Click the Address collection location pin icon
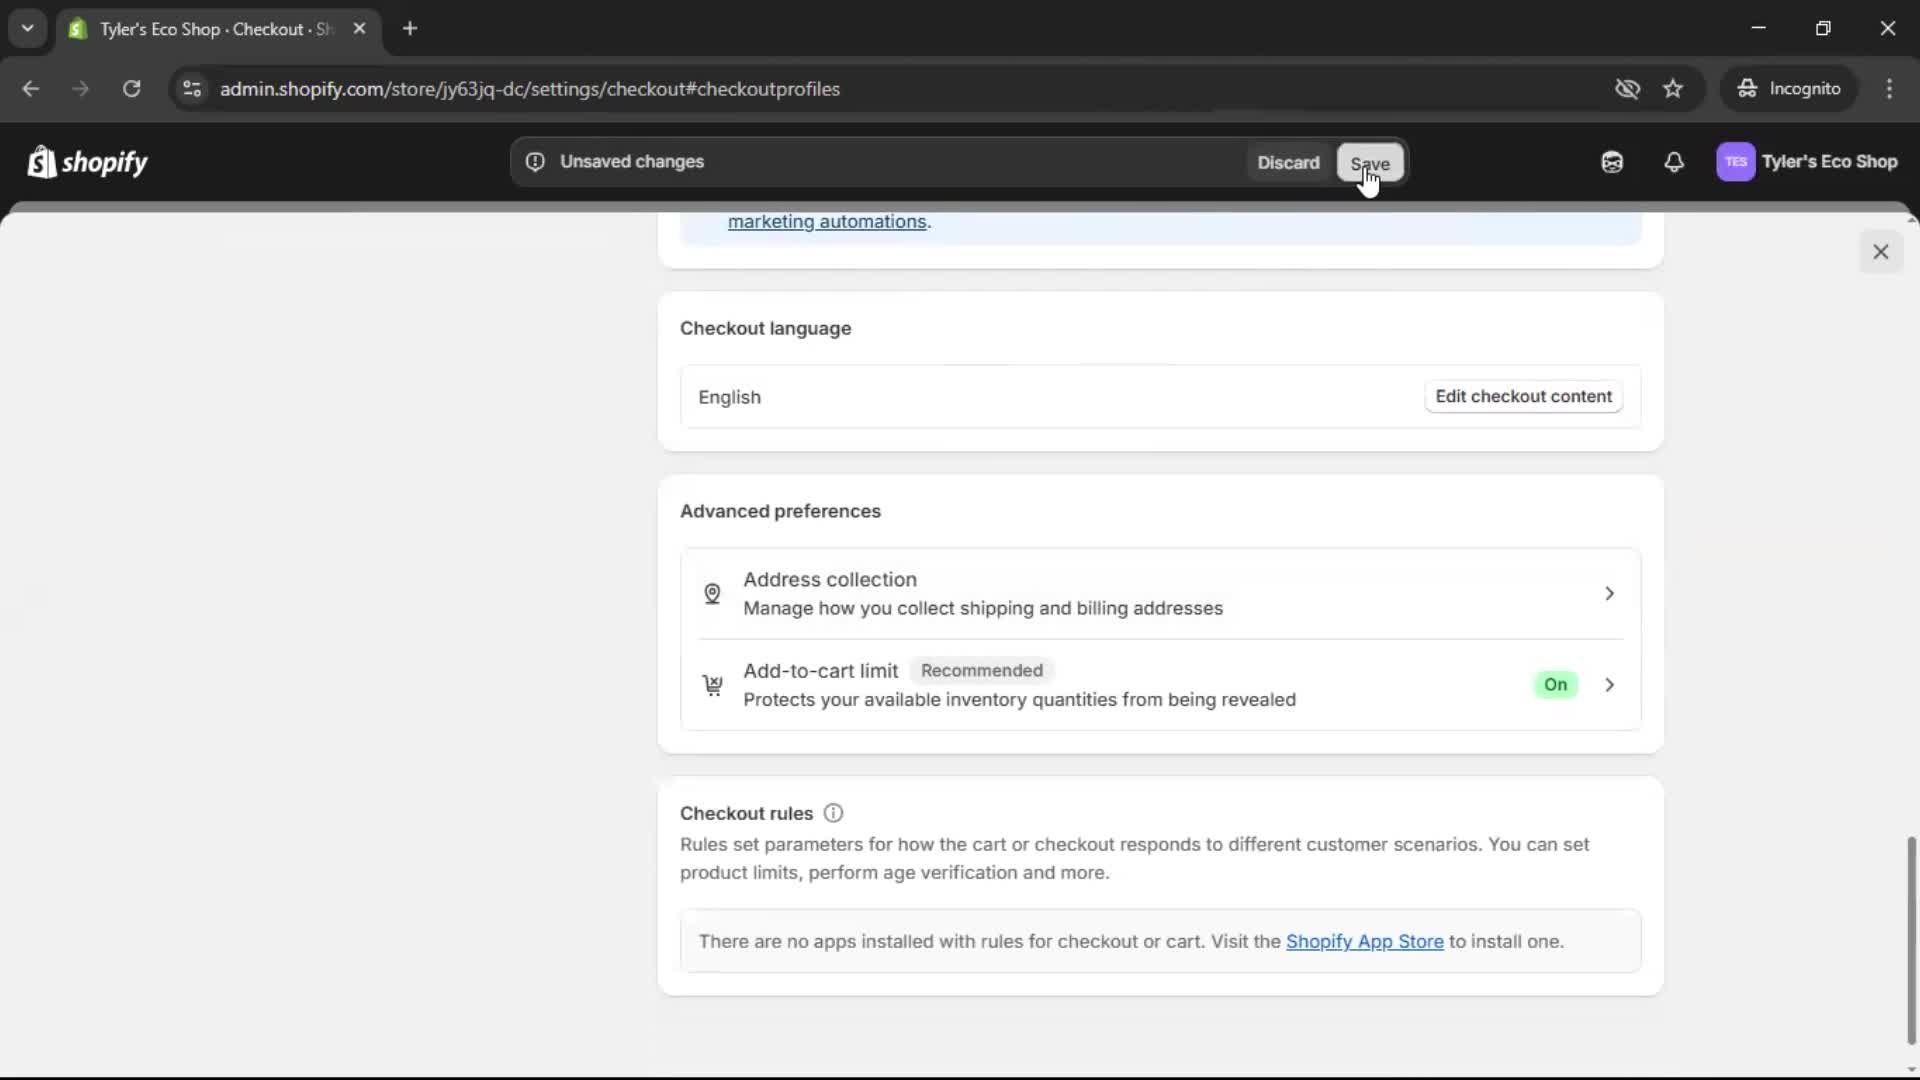 [x=713, y=593]
